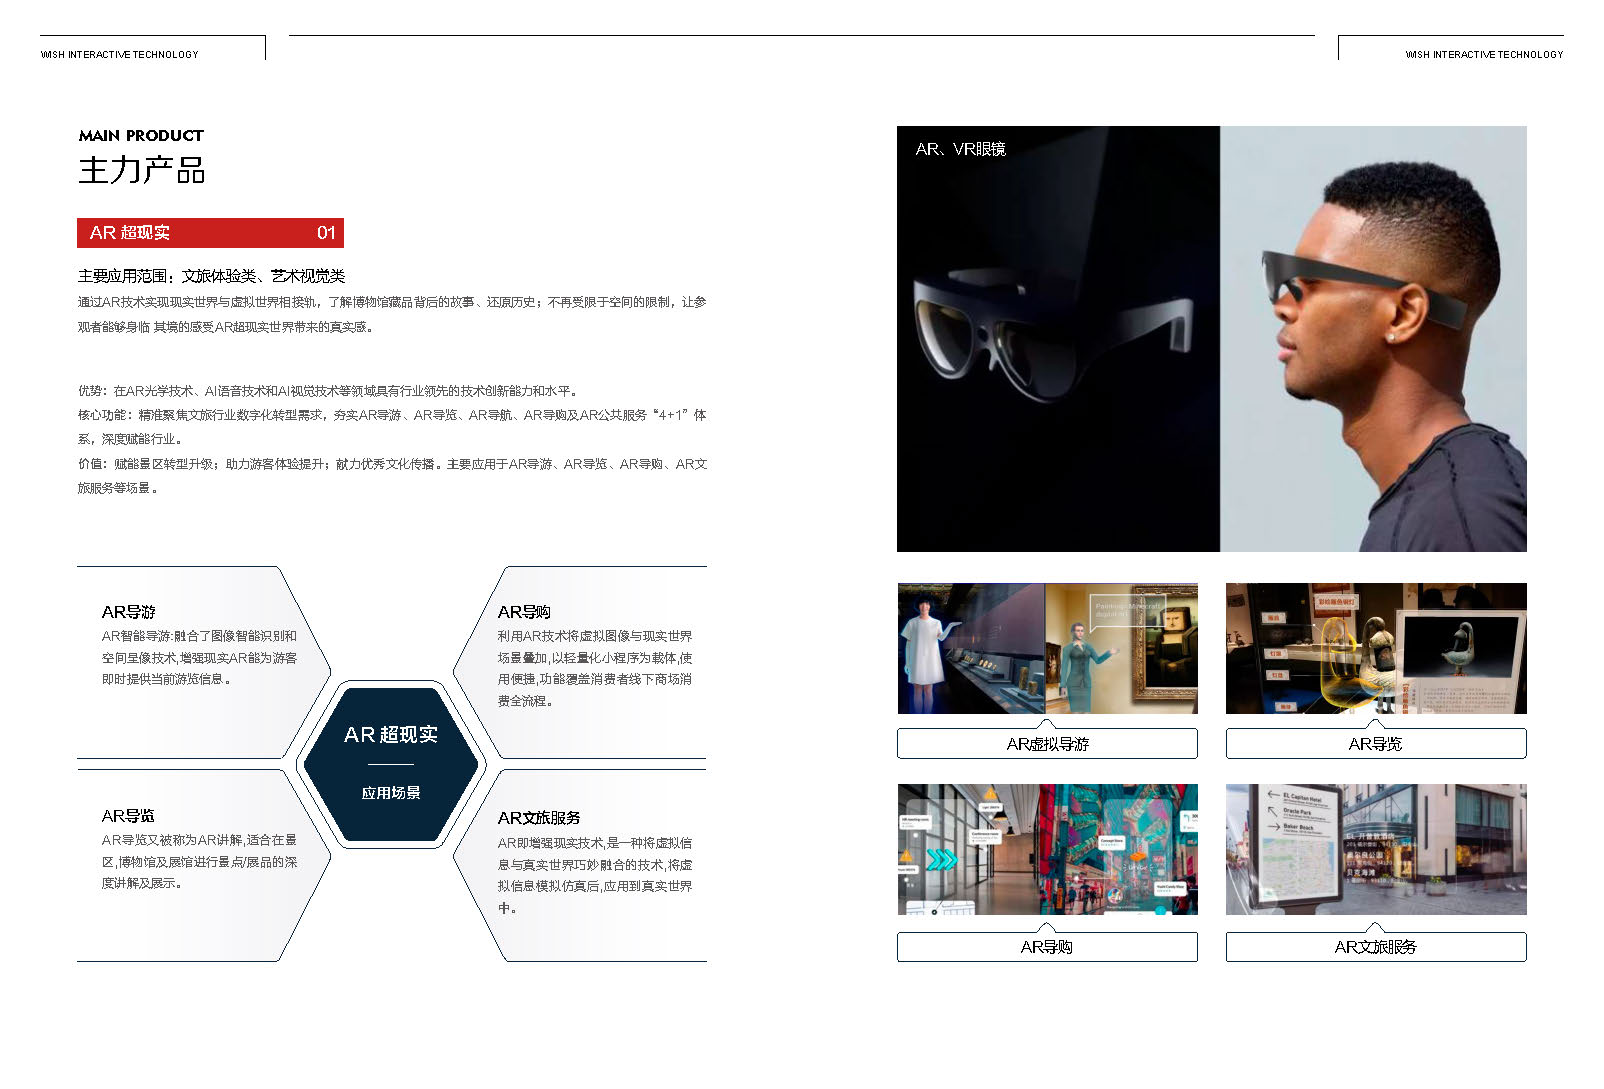1604x1089 pixels.
Task: Open the virtual guide museum thumbnail
Action: tap(1047, 648)
